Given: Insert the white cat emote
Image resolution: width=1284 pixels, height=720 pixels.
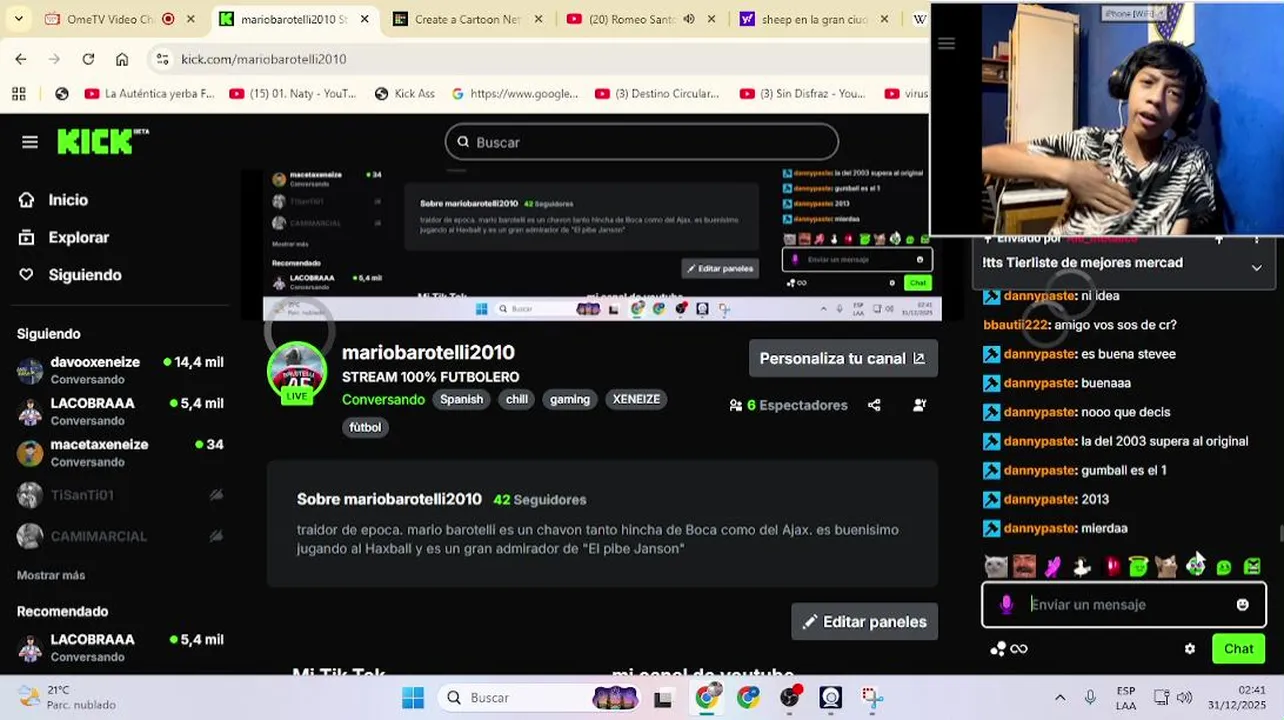Looking at the screenshot, I should (996, 566).
